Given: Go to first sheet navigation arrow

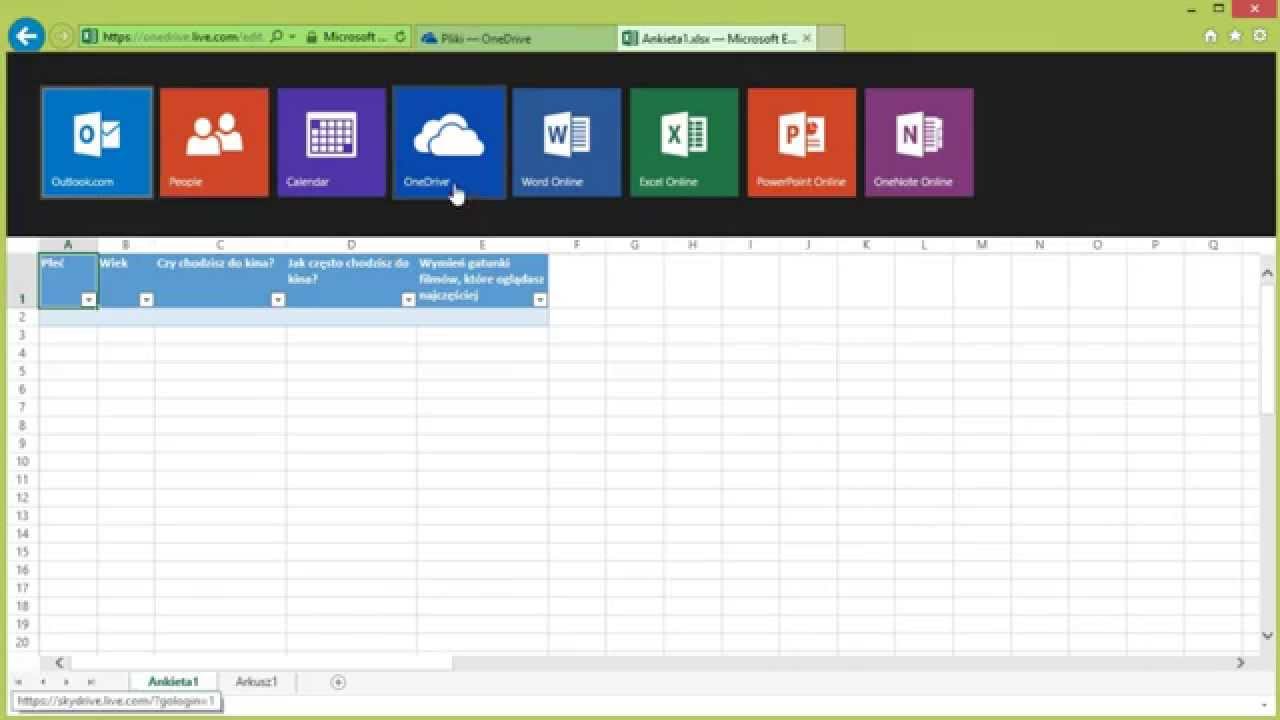Looking at the screenshot, I should (19, 682).
